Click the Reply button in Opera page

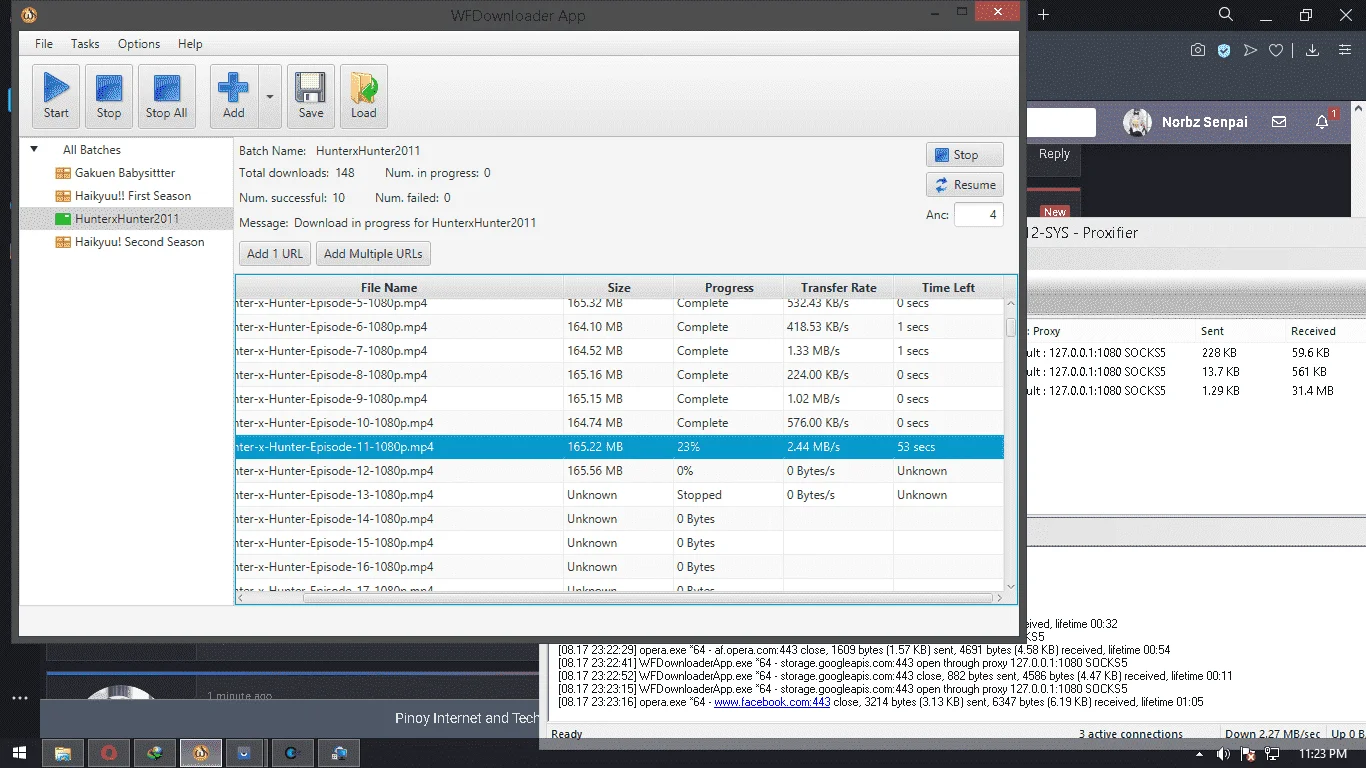(1054, 154)
